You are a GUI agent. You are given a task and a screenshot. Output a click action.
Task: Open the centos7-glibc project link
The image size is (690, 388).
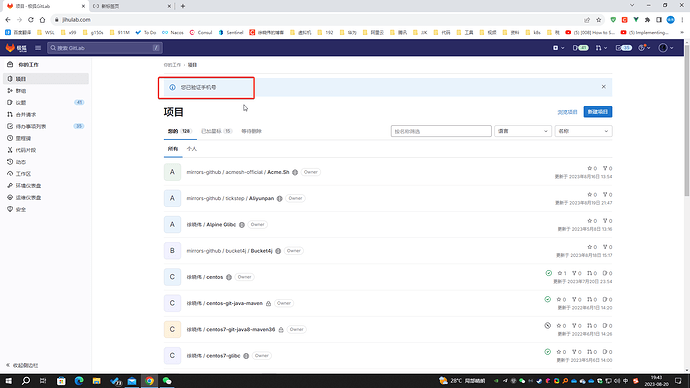click(213, 355)
